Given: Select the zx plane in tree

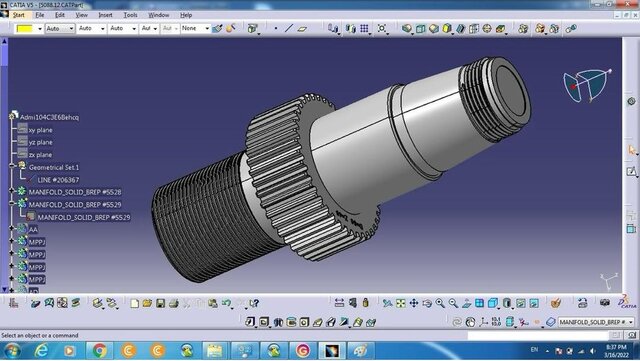Looking at the screenshot, I should (40, 155).
